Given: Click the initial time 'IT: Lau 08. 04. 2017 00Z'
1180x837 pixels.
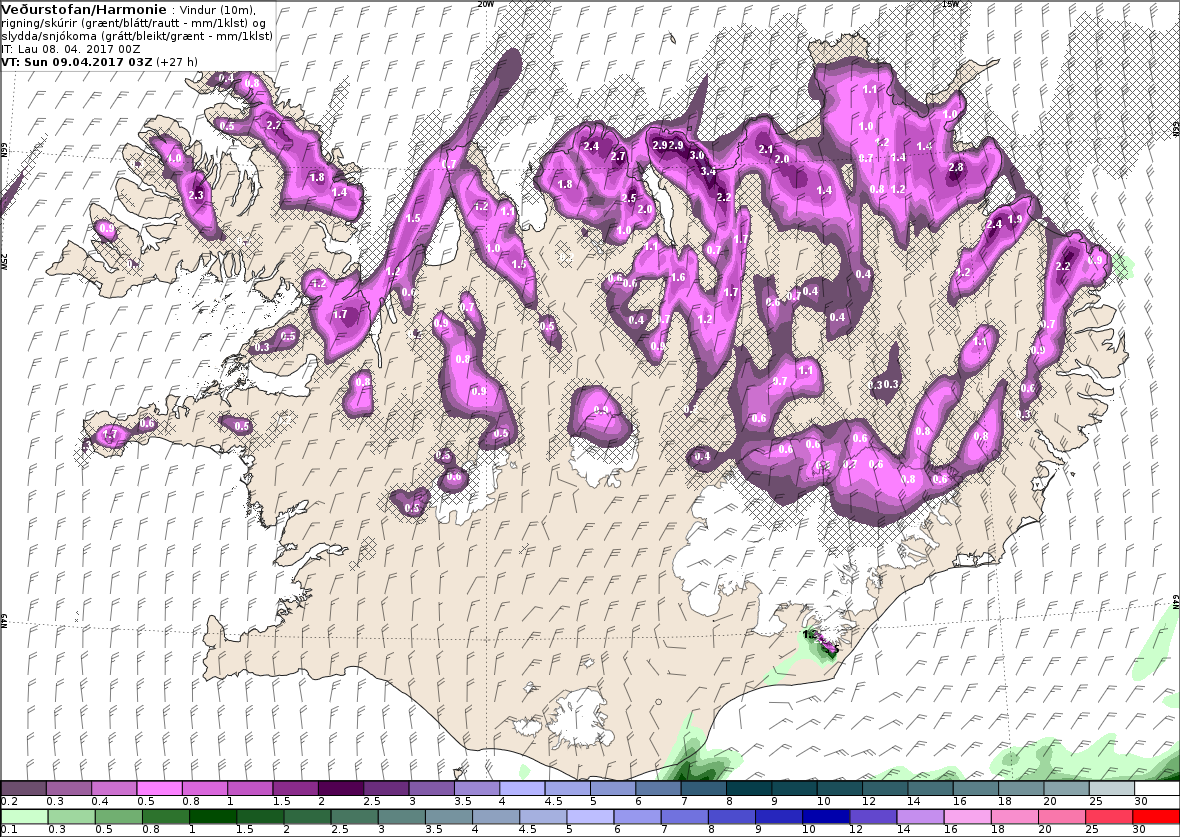Looking at the screenshot, I should [x=71, y=49].
